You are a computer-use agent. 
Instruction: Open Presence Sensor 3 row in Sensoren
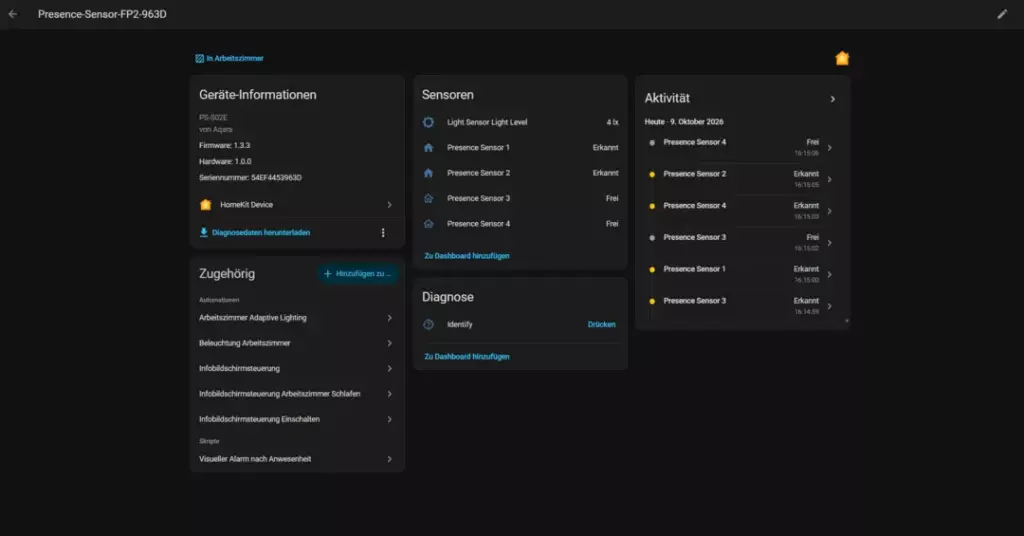pyautogui.click(x=520, y=198)
